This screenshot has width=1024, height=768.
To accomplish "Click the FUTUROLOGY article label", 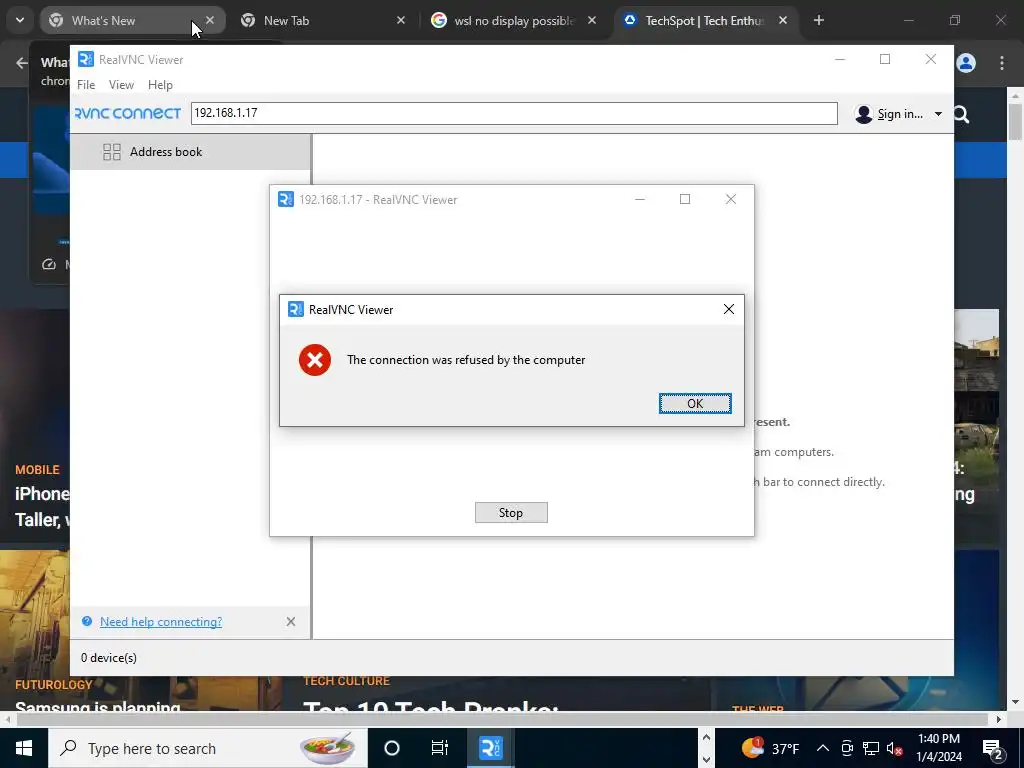I will pos(54,684).
